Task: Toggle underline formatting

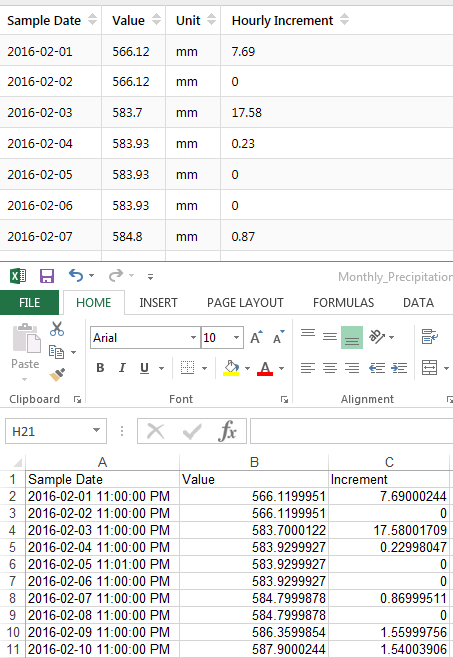Action: click(x=144, y=368)
